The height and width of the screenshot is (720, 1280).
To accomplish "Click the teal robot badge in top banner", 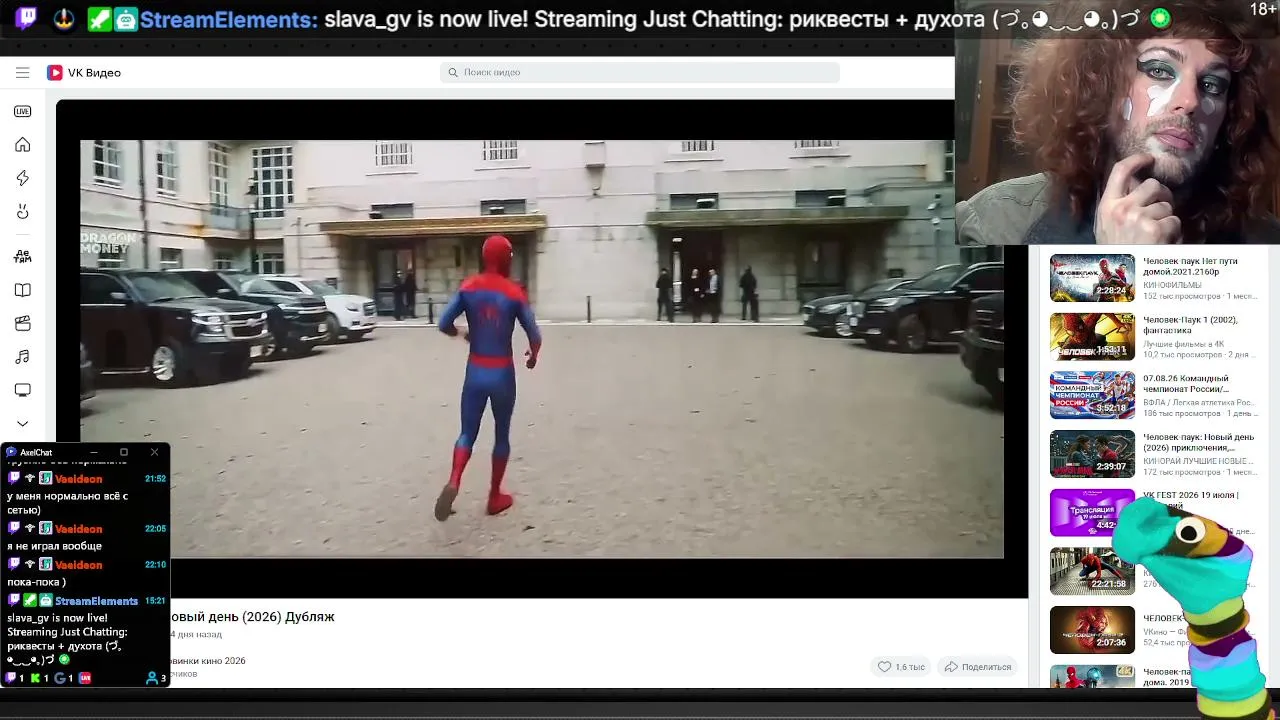I will tap(126, 19).
